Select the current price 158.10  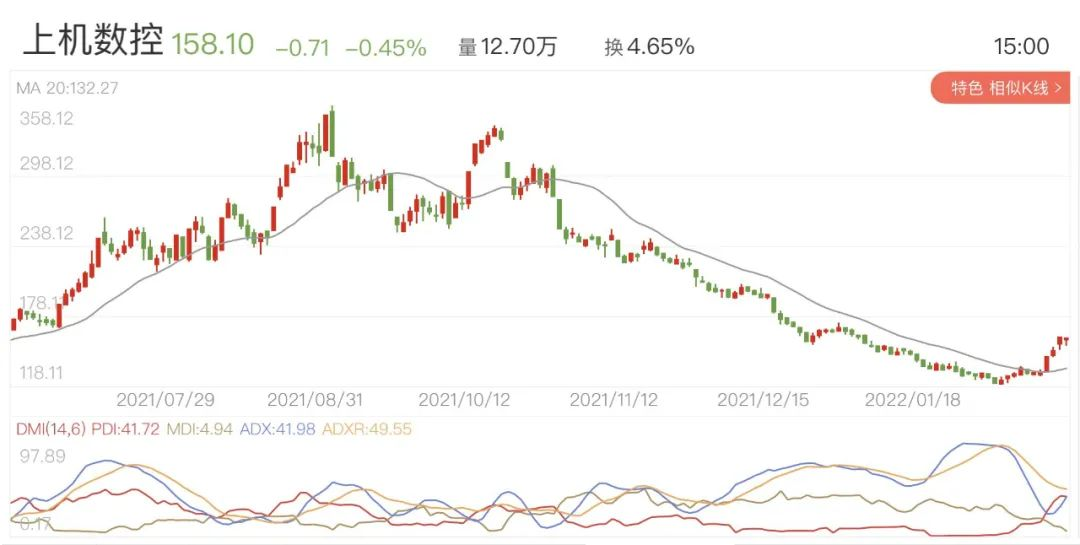tap(213, 45)
